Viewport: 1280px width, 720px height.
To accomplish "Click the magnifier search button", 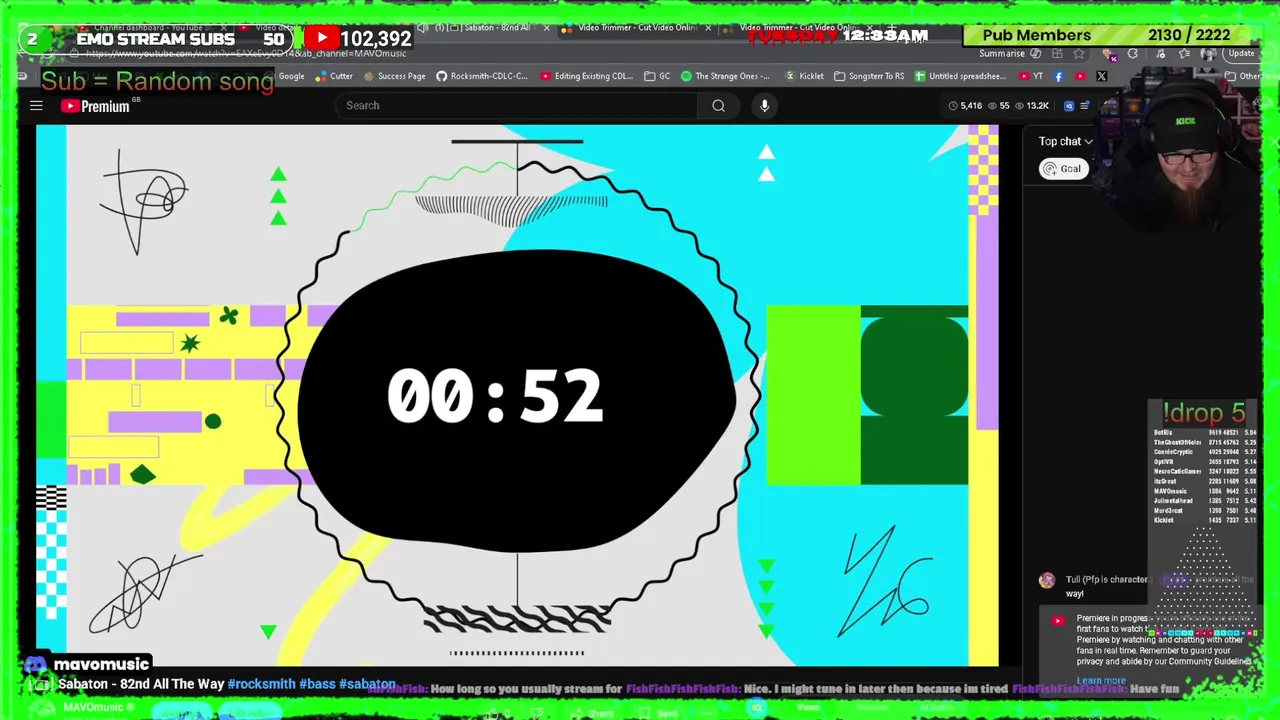I will click(x=718, y=105).
